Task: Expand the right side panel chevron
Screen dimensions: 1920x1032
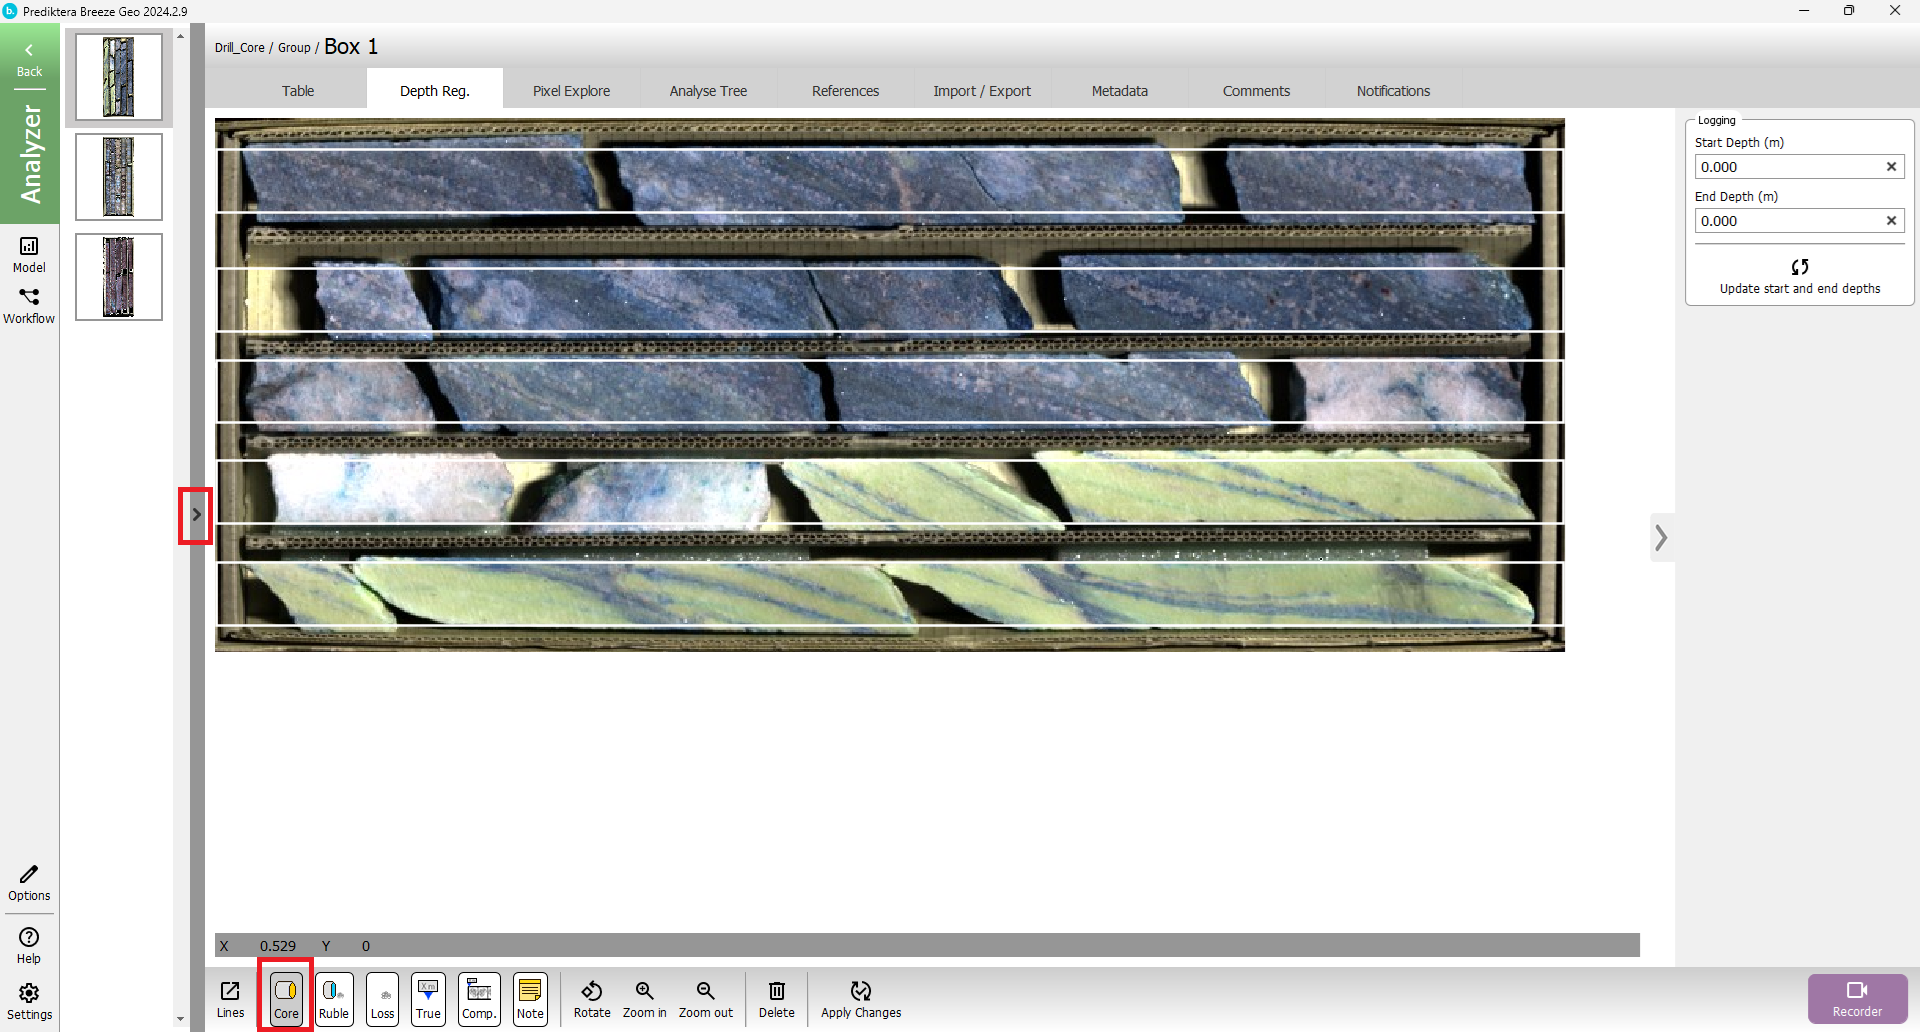Action: pyautogui.click(x=1662, y=537)
